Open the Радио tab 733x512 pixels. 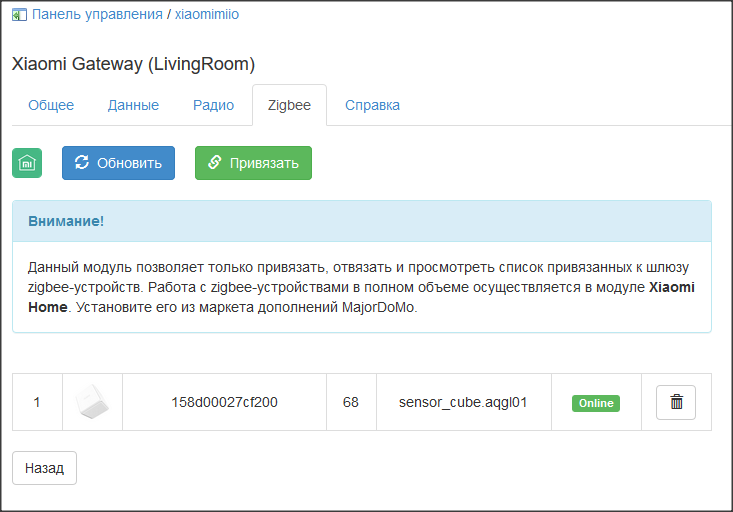click(x=213, y=105)
